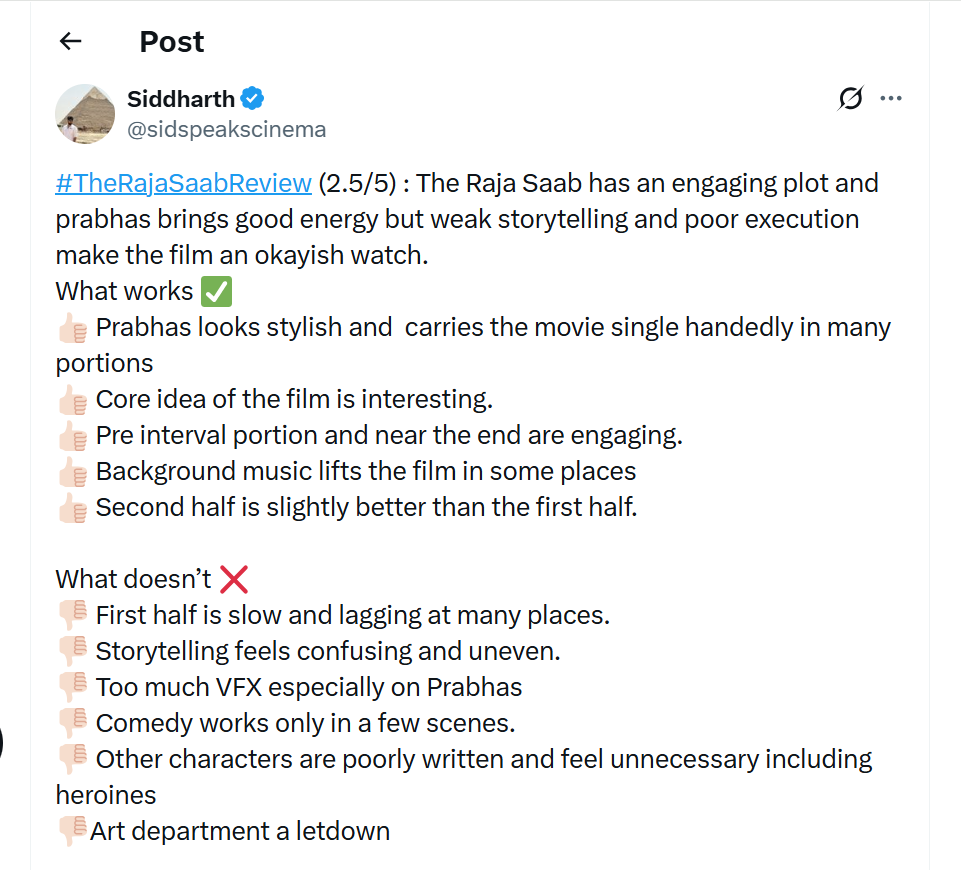This screenshot has height=870, width=961.
Task: Click the Post page heading
Action: (172, 41)
